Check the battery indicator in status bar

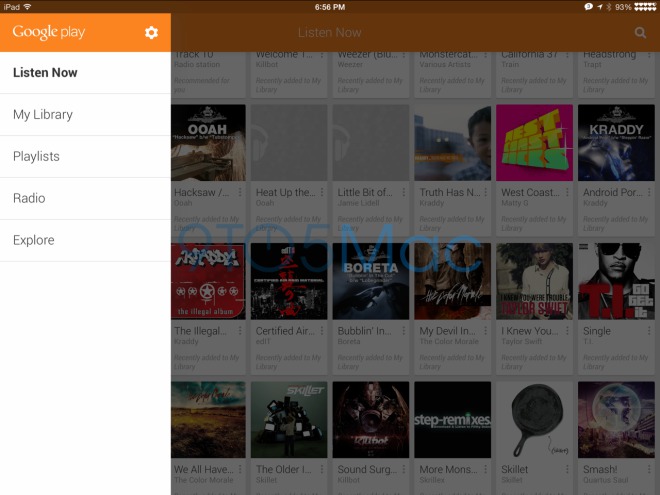coord(645,7)
